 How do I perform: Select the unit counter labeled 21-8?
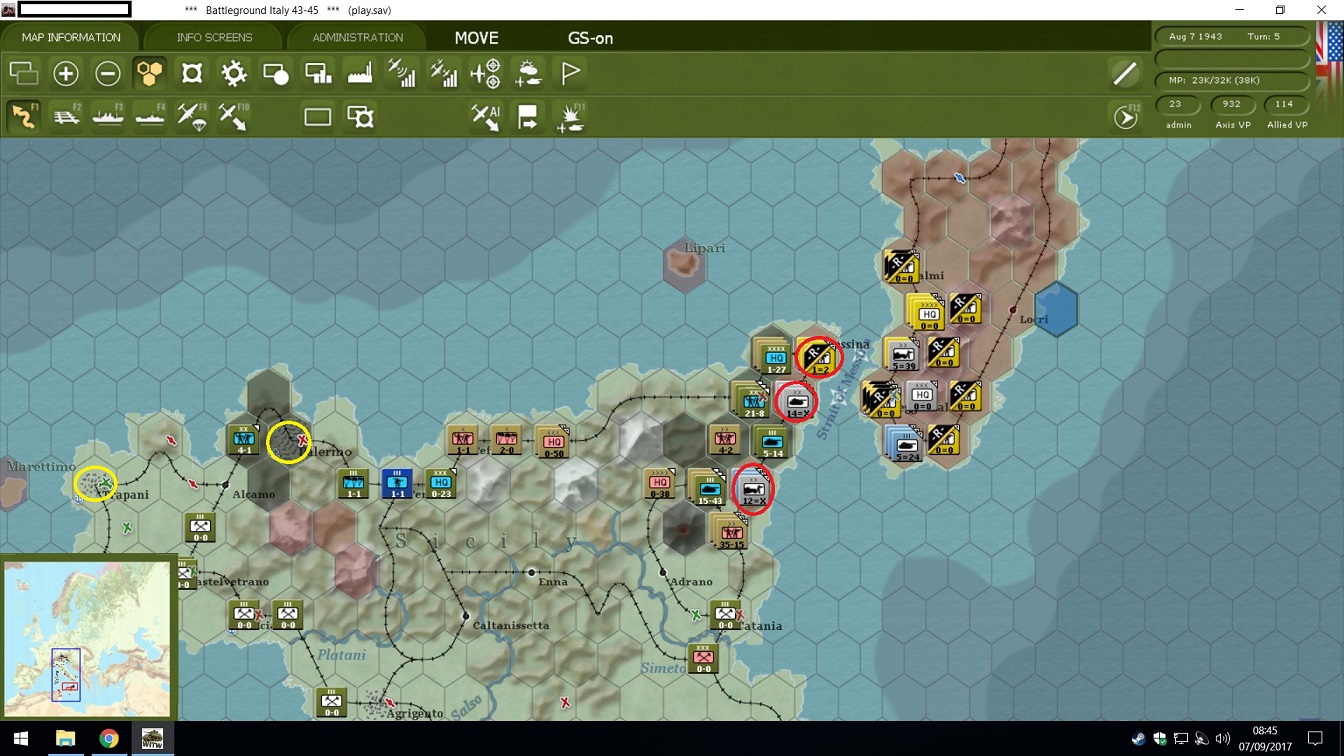[x=752, y=403]
